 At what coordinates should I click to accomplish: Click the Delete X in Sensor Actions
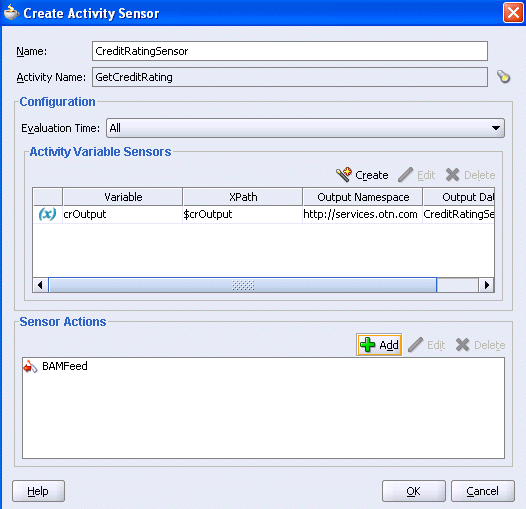tap(480, 345)
